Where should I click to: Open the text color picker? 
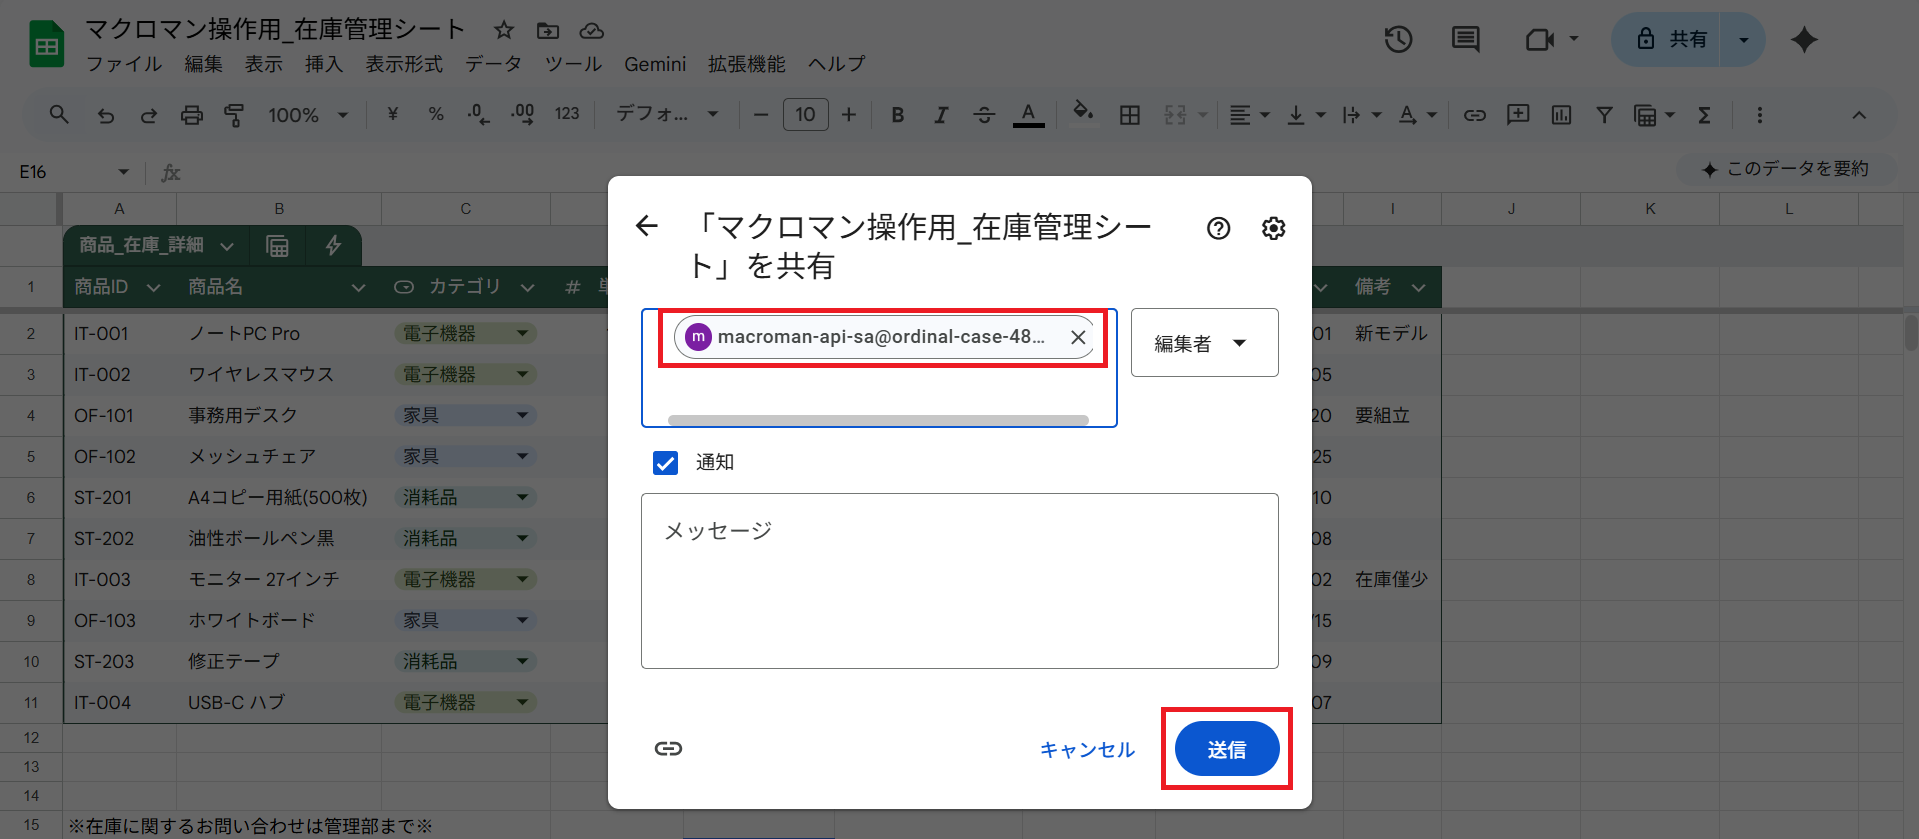[1028, 115]
